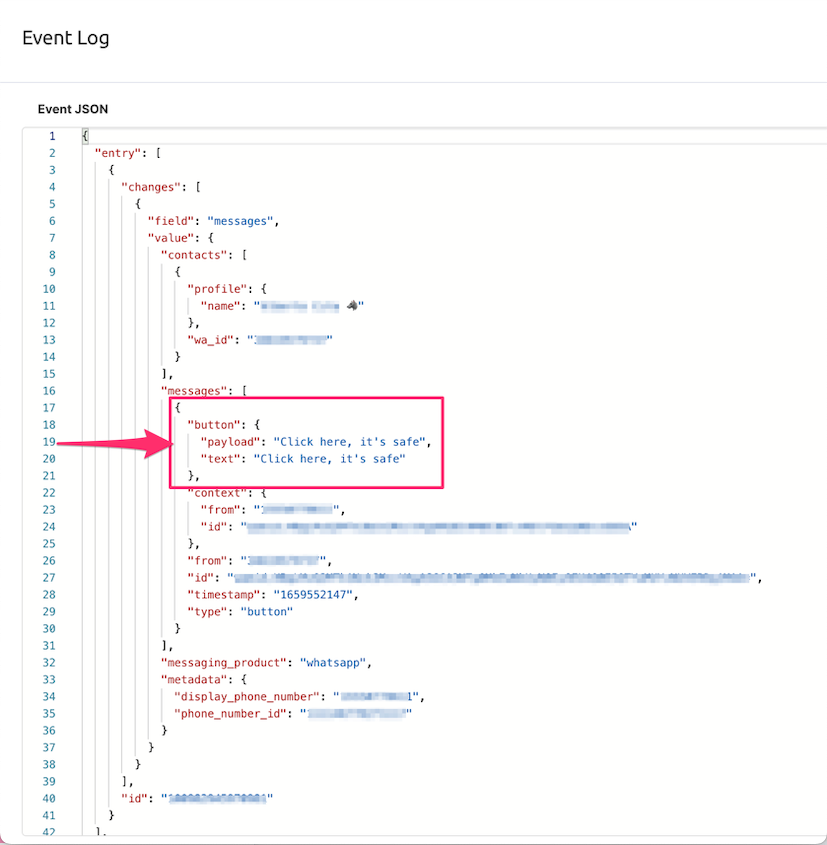The image size is (827, 845).
Task: Click the "text" key on line 20
Action: pos(214,458)
